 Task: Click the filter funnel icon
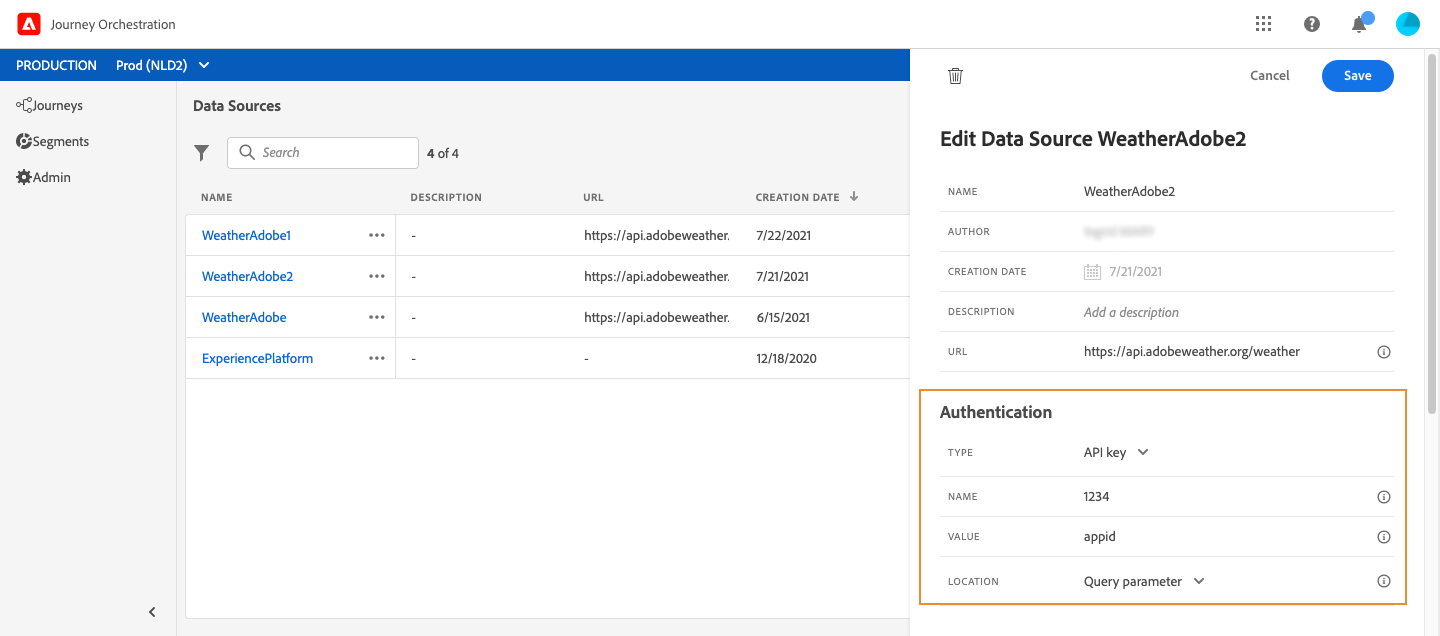[x=202, y=153]
